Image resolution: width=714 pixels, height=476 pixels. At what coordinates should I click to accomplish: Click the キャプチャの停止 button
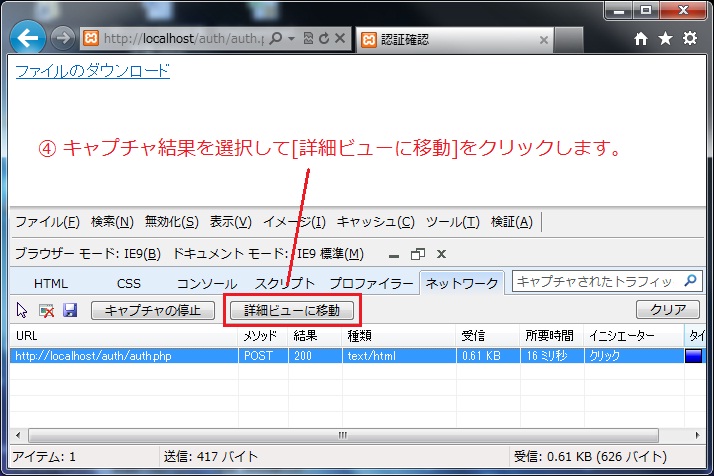pos(153,310)
